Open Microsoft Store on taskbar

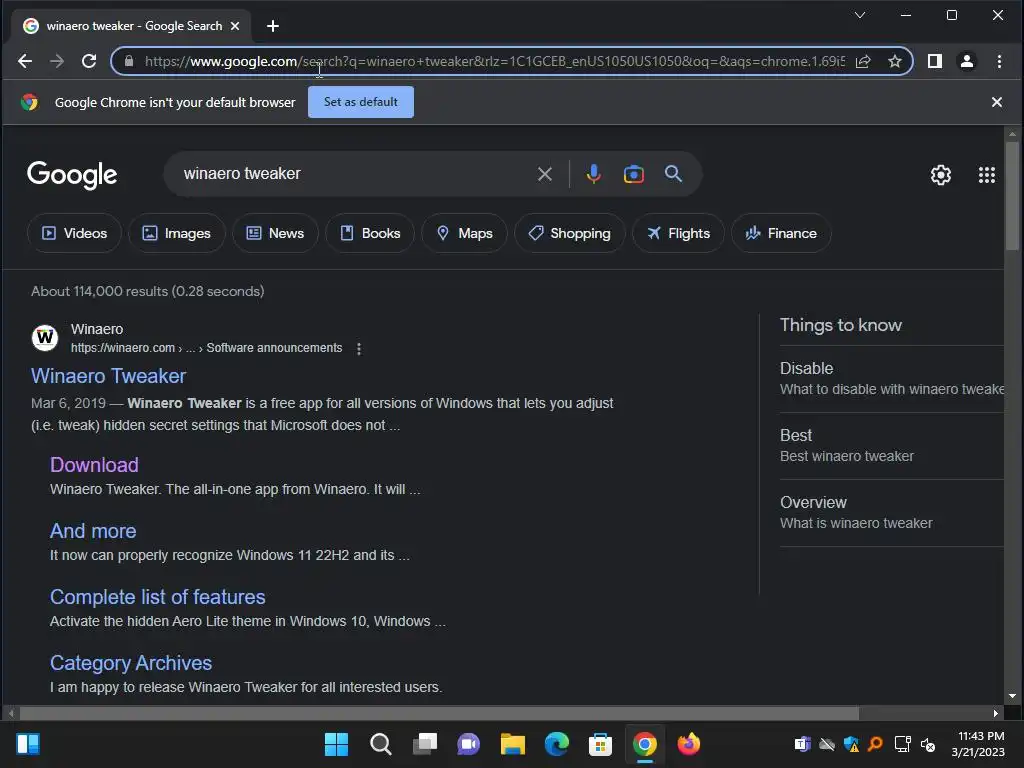click(x=600, y=744)
